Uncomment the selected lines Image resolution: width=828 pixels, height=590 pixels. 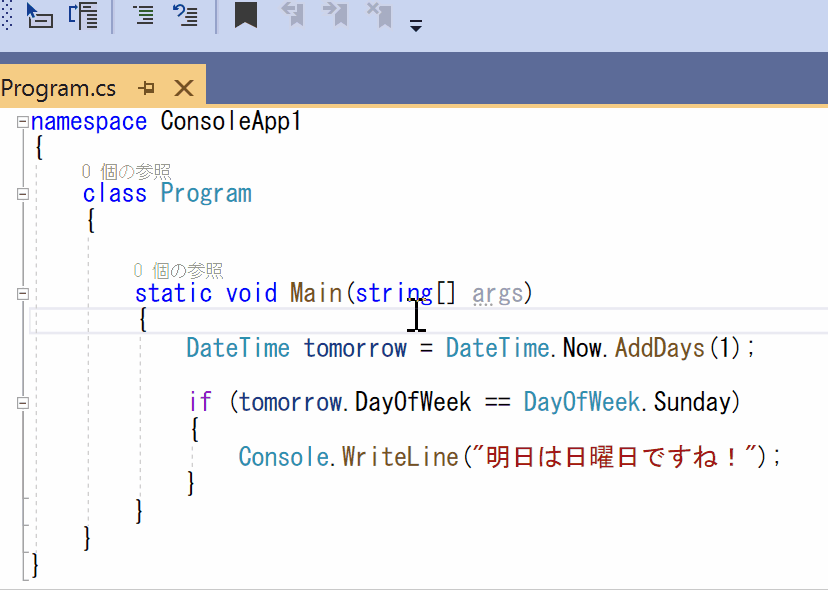tap(185, 15)
